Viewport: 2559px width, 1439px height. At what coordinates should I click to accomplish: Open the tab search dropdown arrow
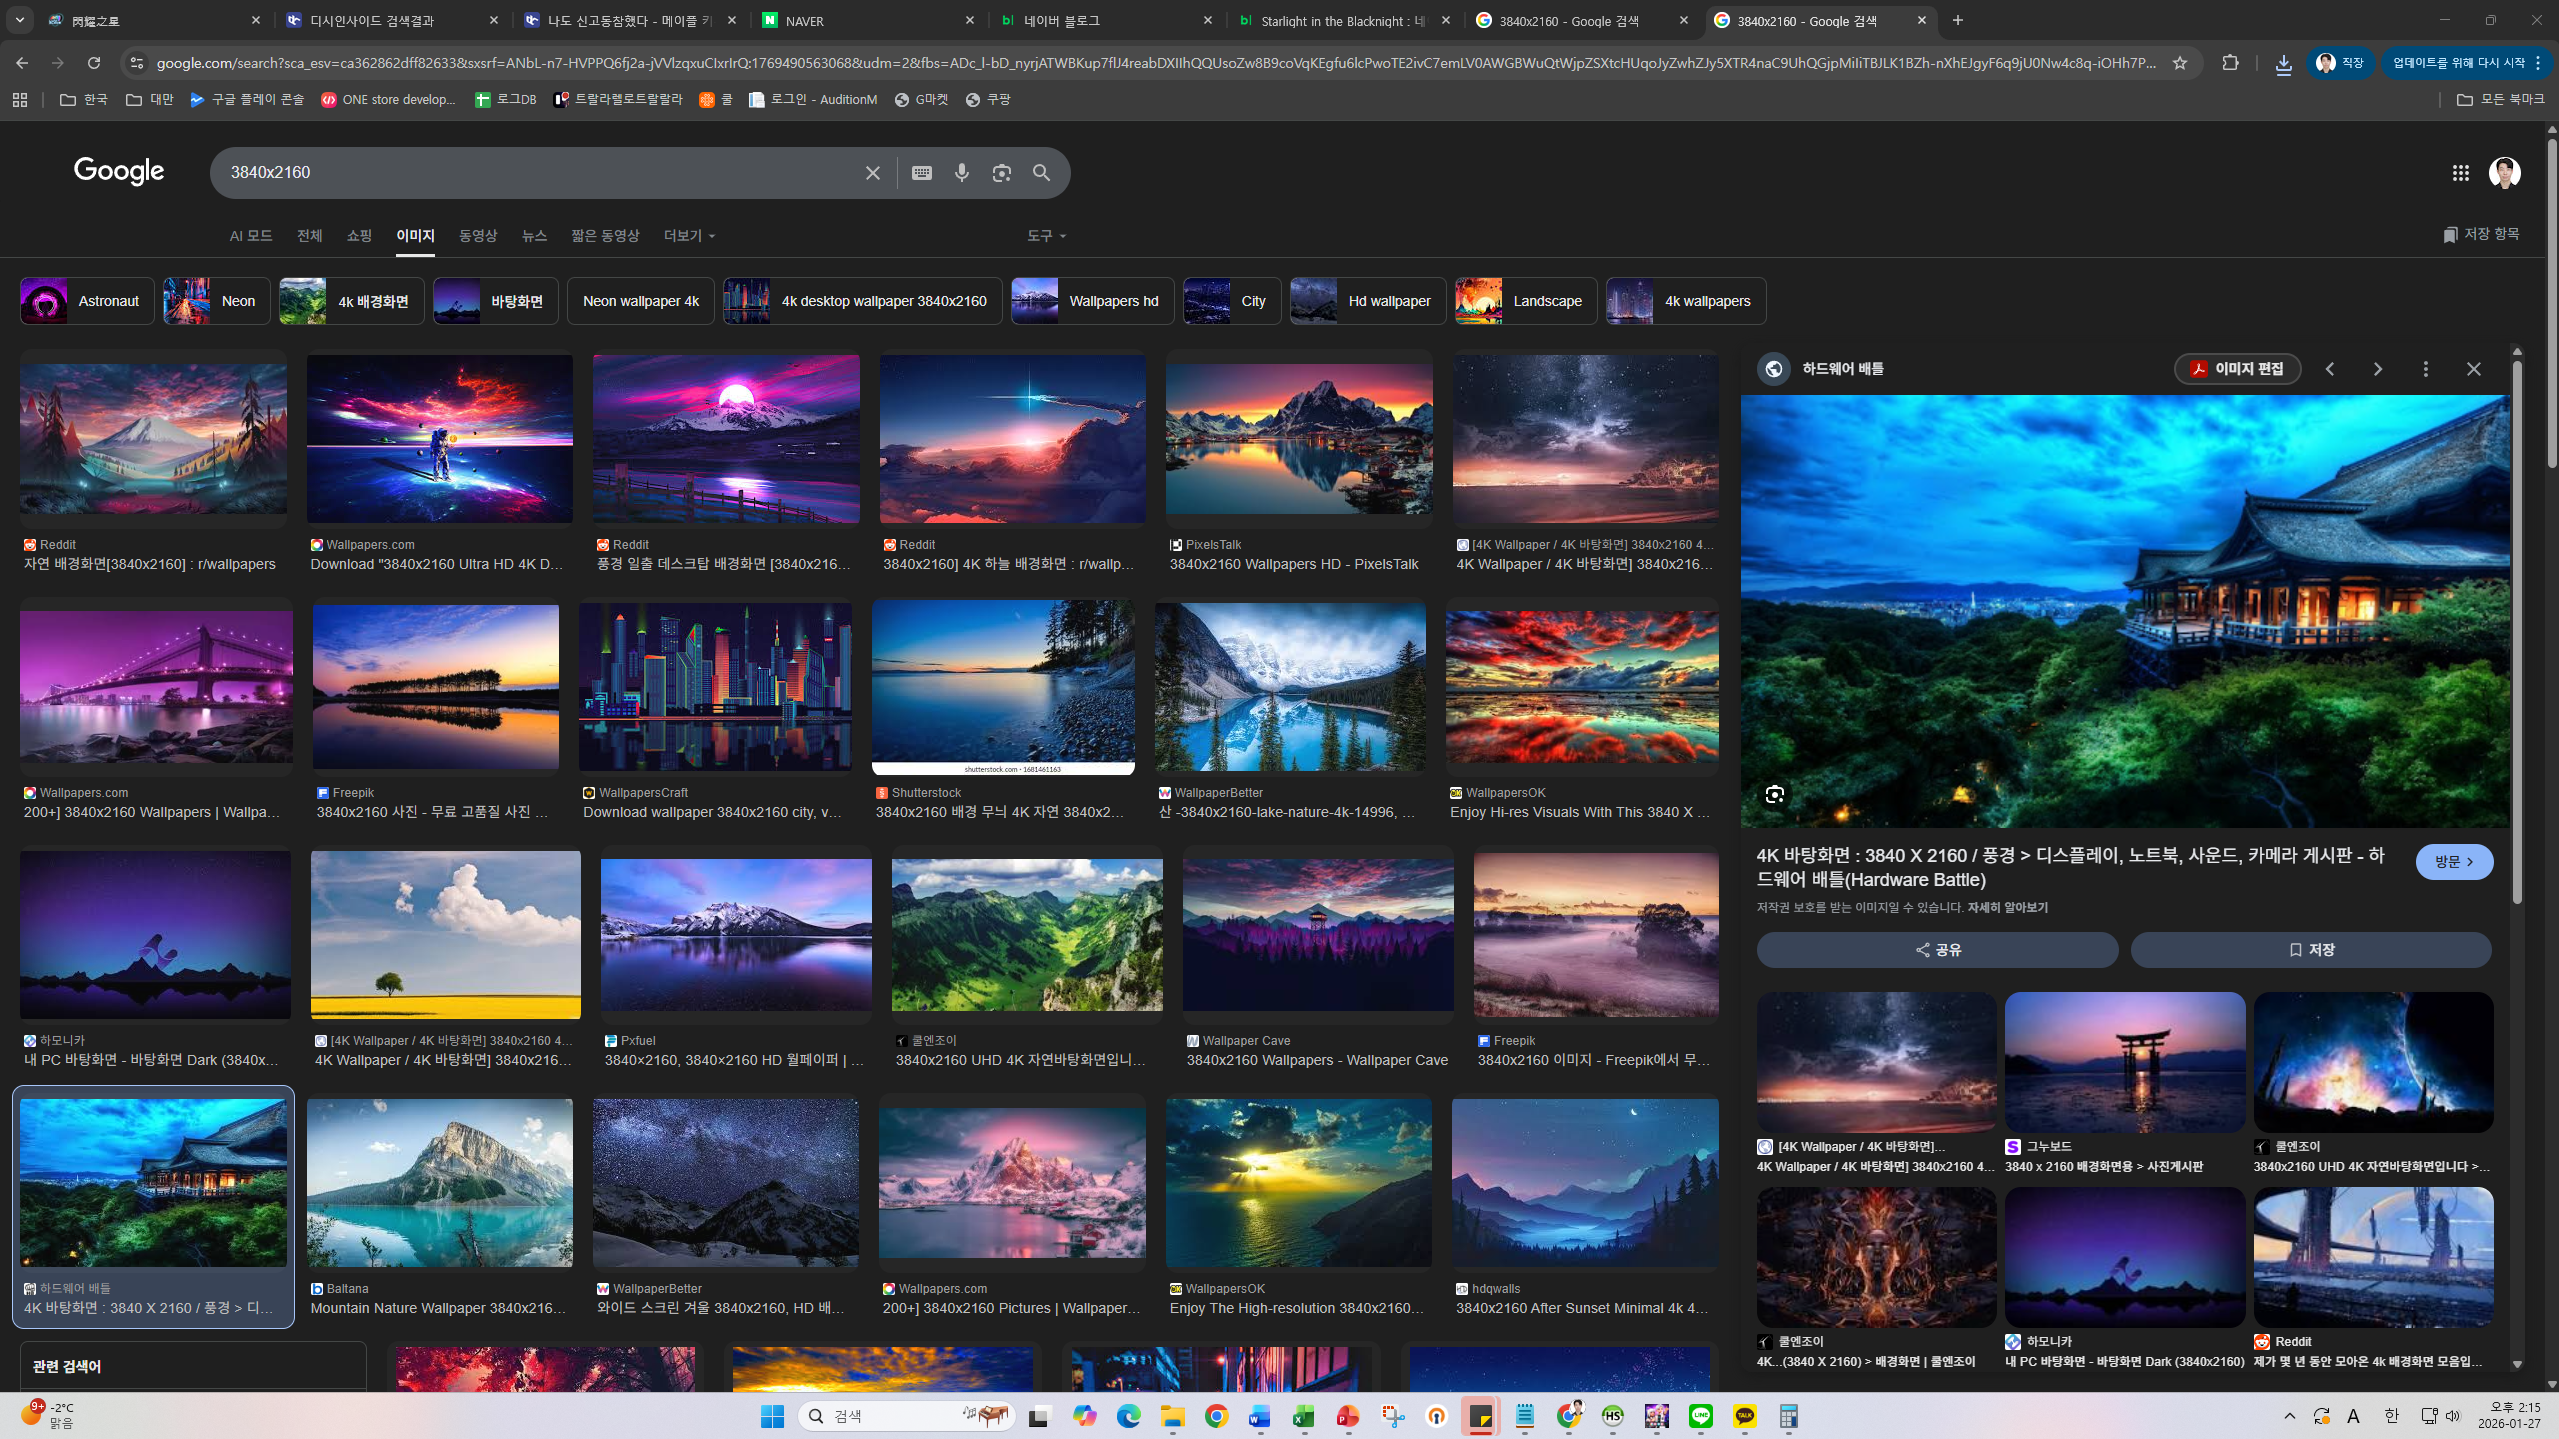click(x=19, y=20)
